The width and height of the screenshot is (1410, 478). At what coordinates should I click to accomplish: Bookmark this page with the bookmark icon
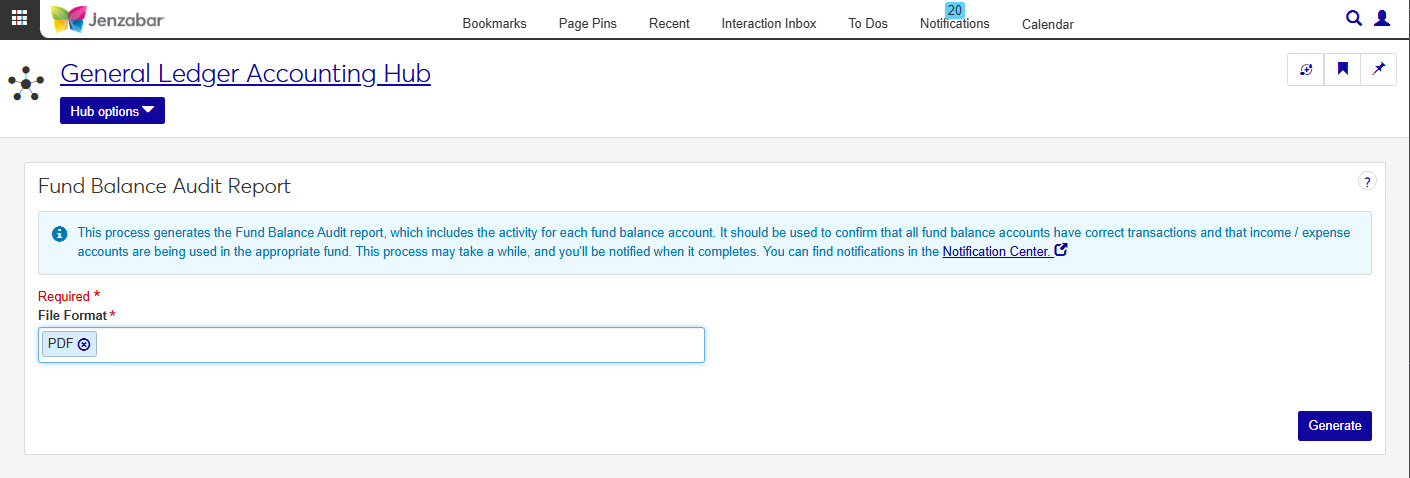1343,69
